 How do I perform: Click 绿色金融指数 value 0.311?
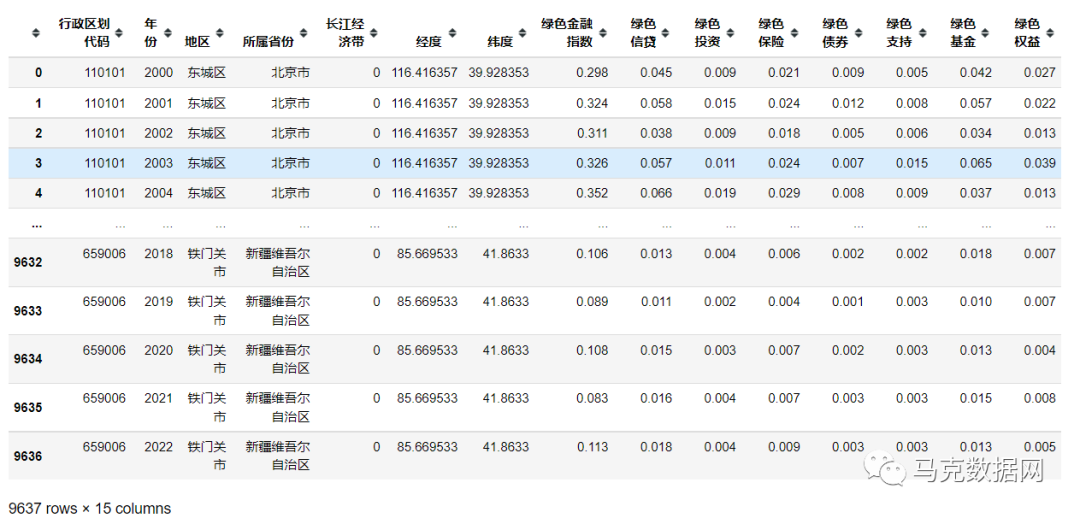point(592,133)
